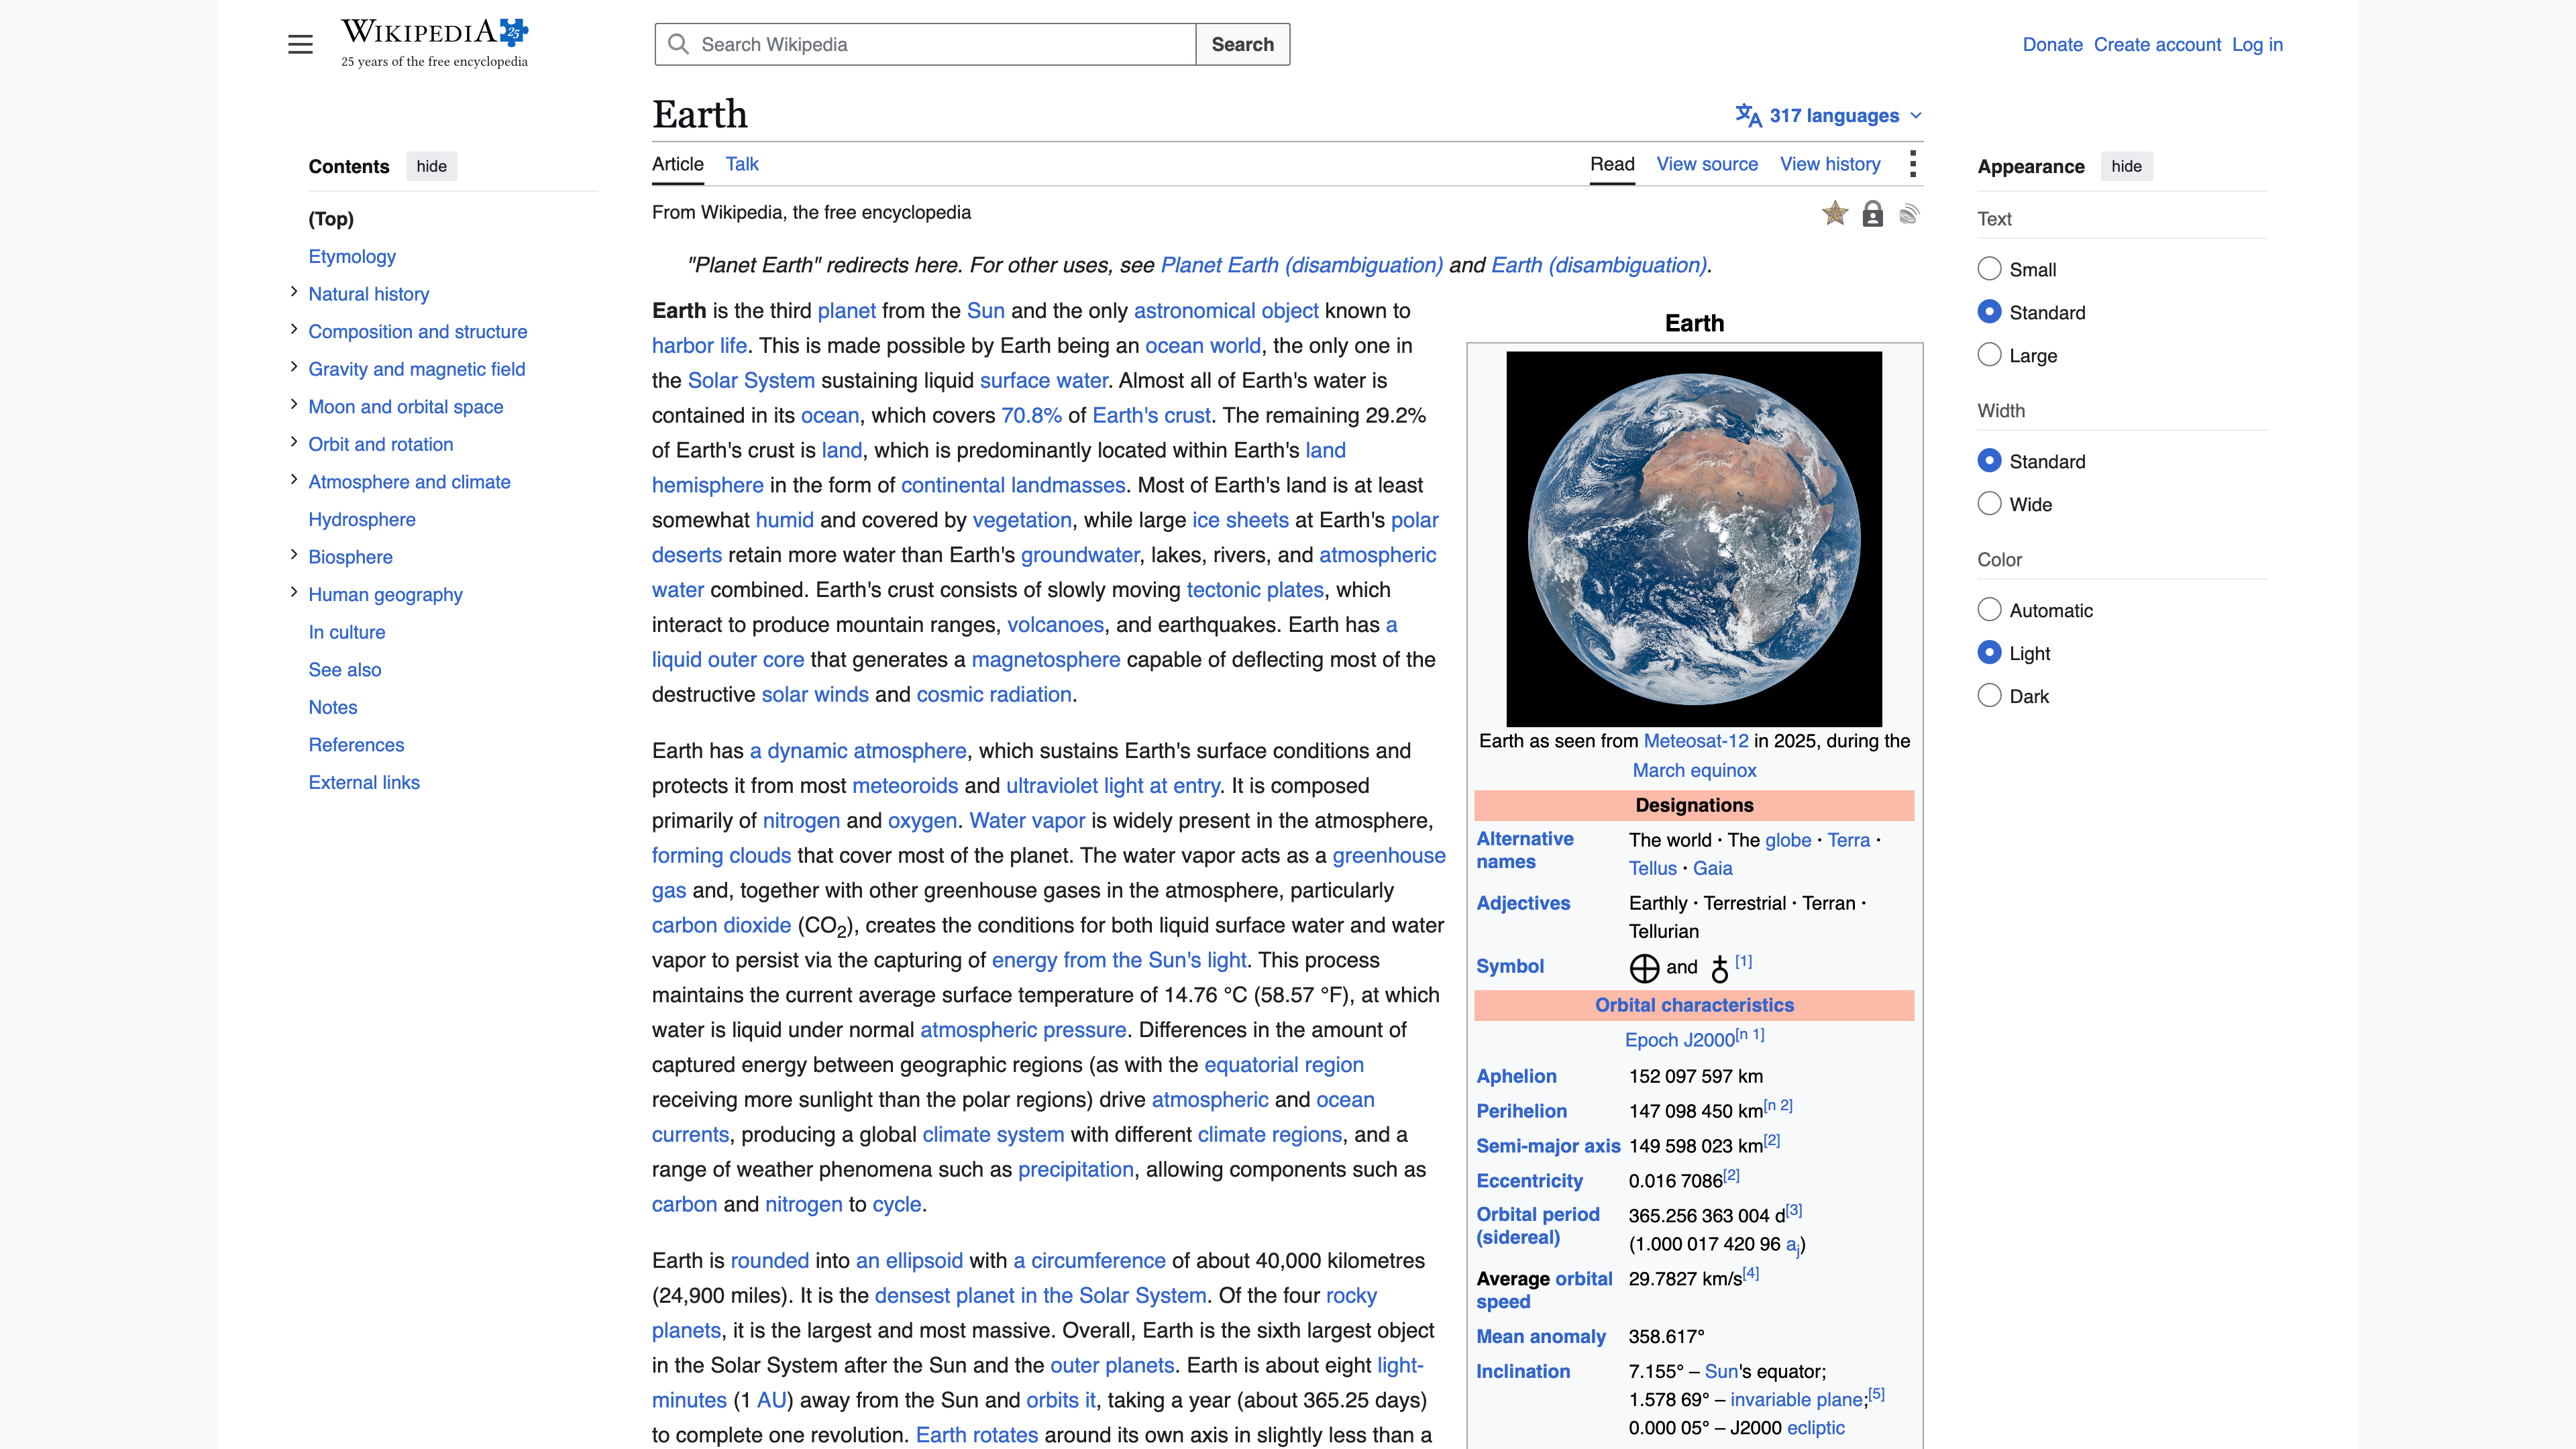This screenshot has width=2576, height=1449.
Task: Expand Atmosphere and climate section
Action: pos(294,480)
